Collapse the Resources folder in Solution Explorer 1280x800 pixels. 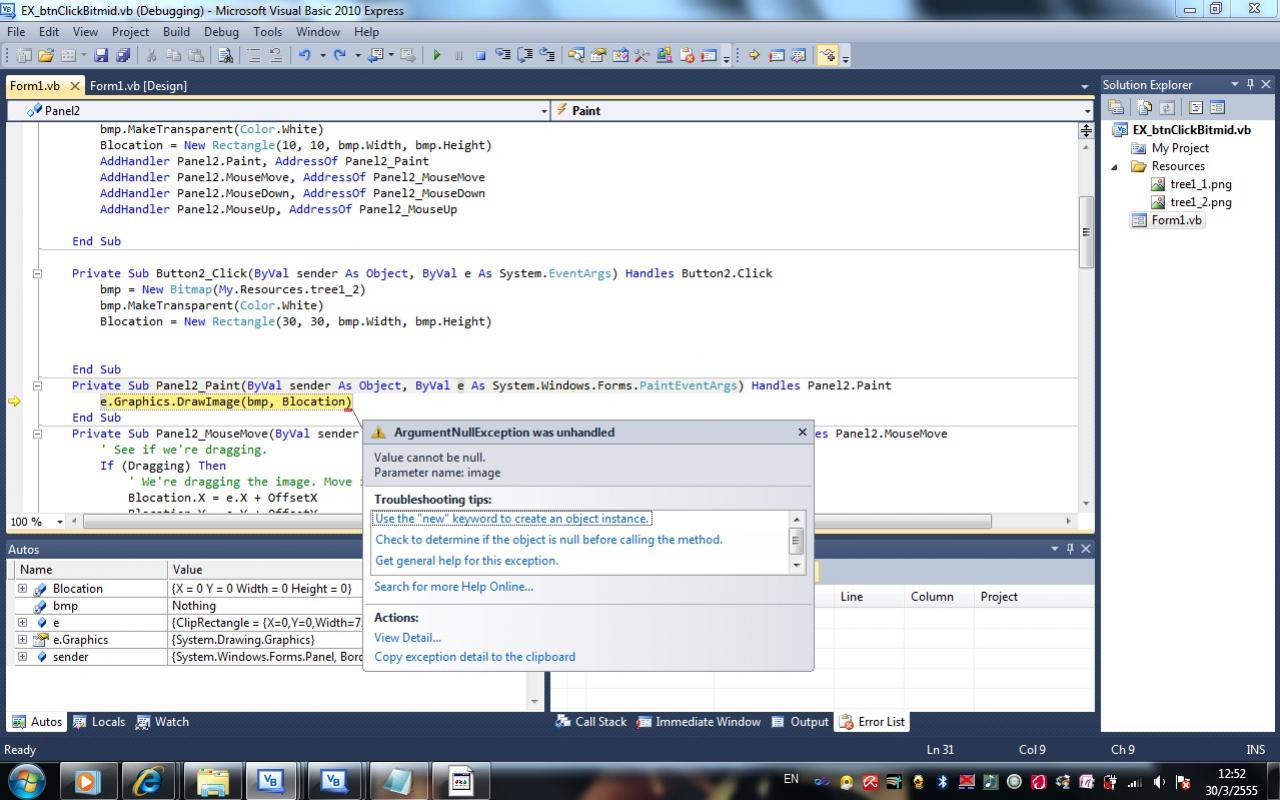pos(1115,167)
